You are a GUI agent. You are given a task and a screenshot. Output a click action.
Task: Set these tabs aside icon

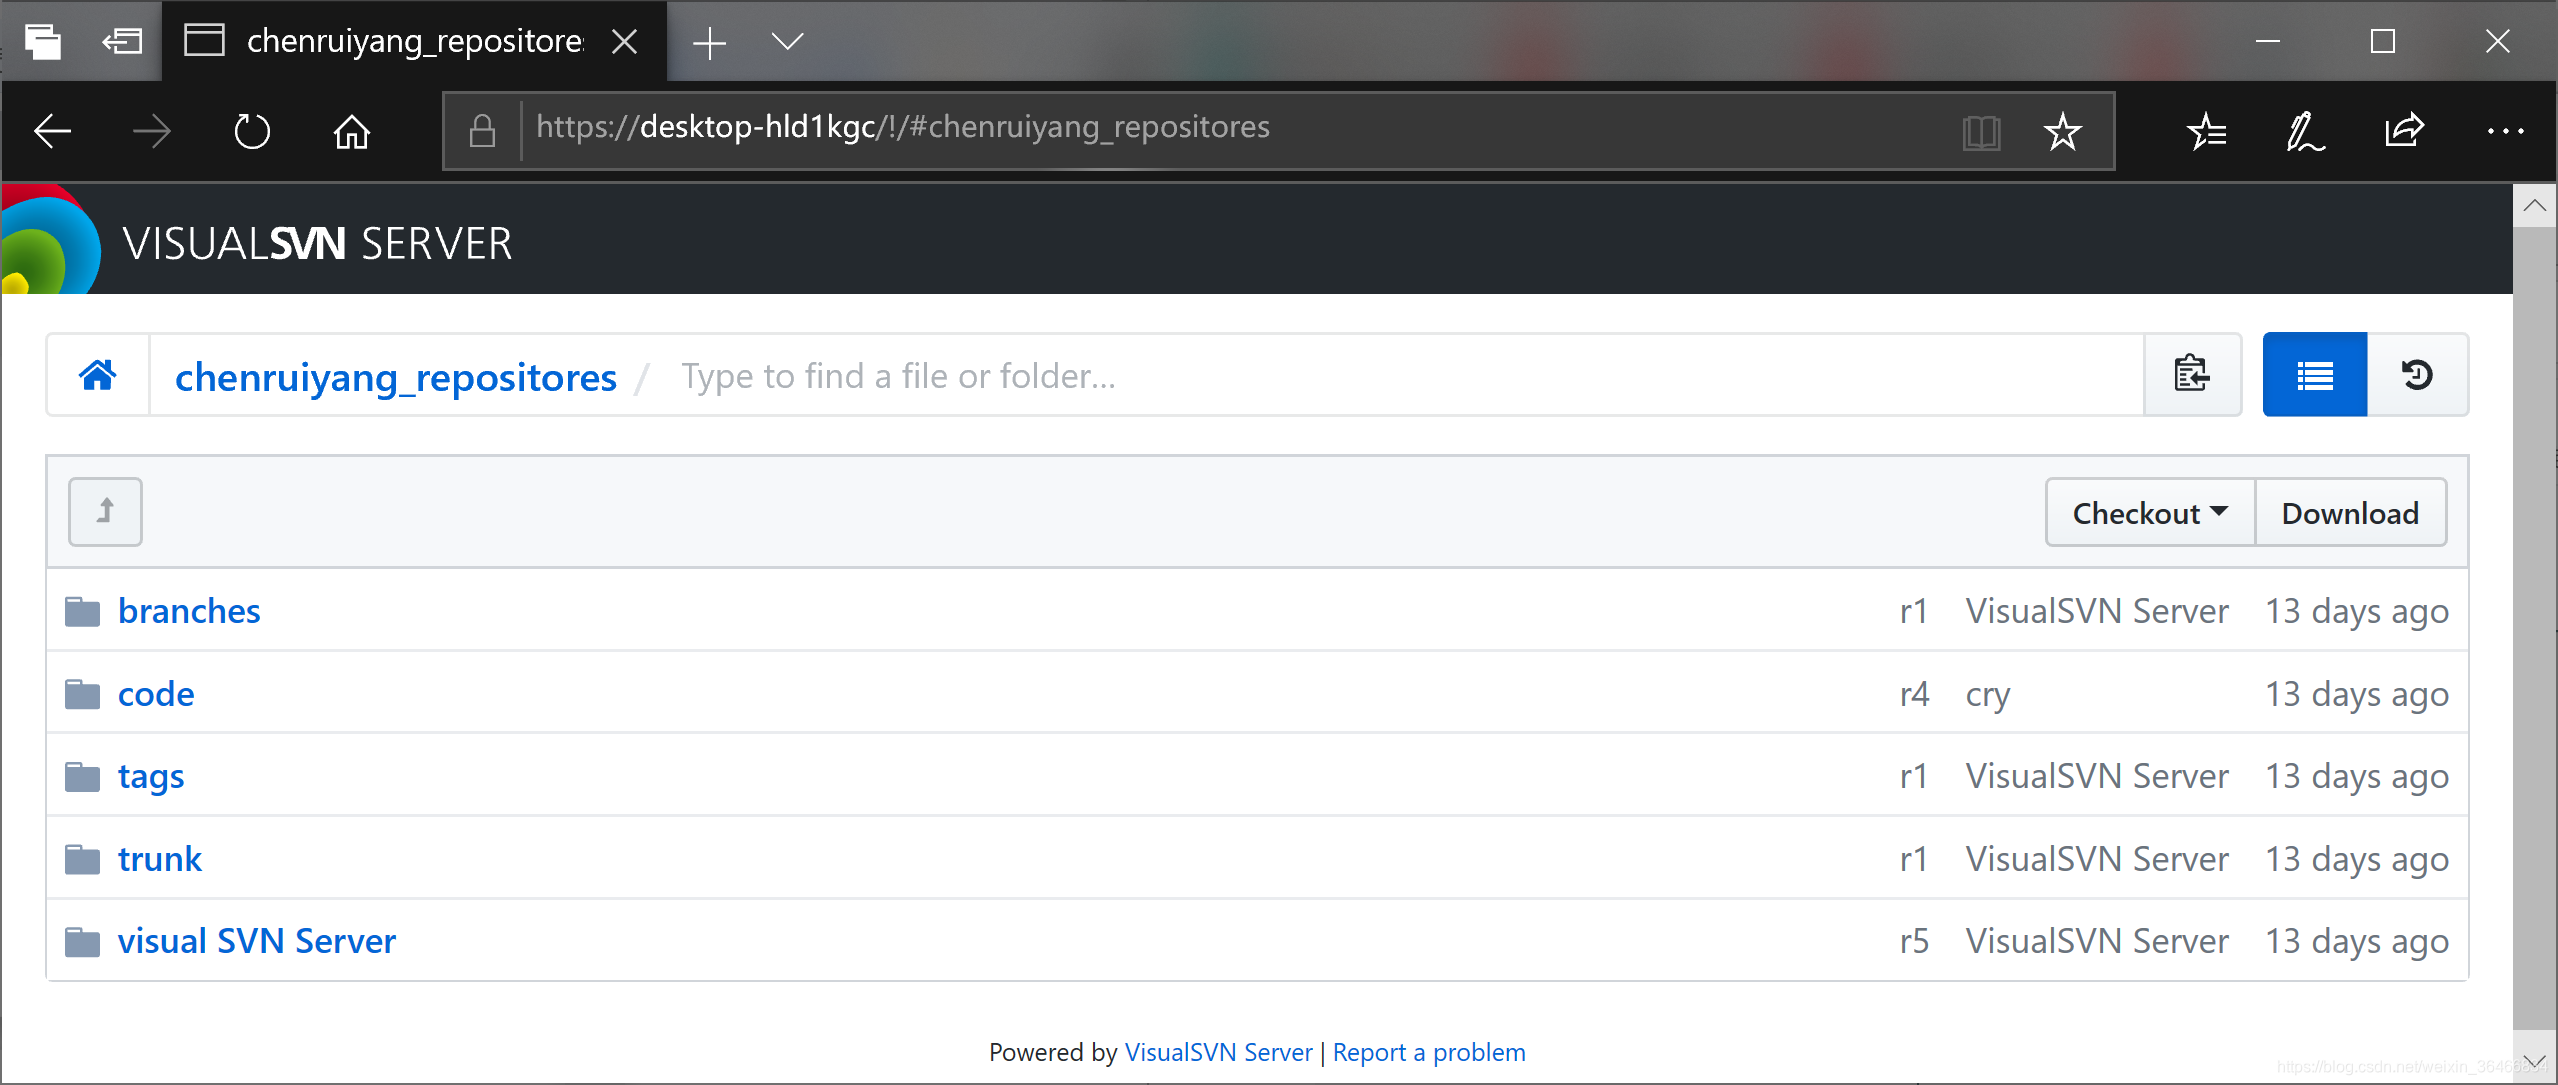(122, 42)
